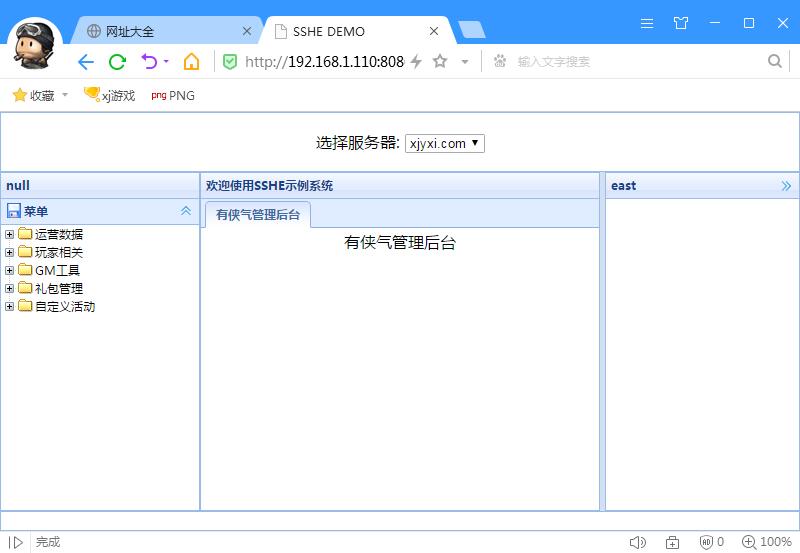Viewport: 800px width, 553px height.
Task: Collapse the east panel with the arrows
Action: pos(786,186)
